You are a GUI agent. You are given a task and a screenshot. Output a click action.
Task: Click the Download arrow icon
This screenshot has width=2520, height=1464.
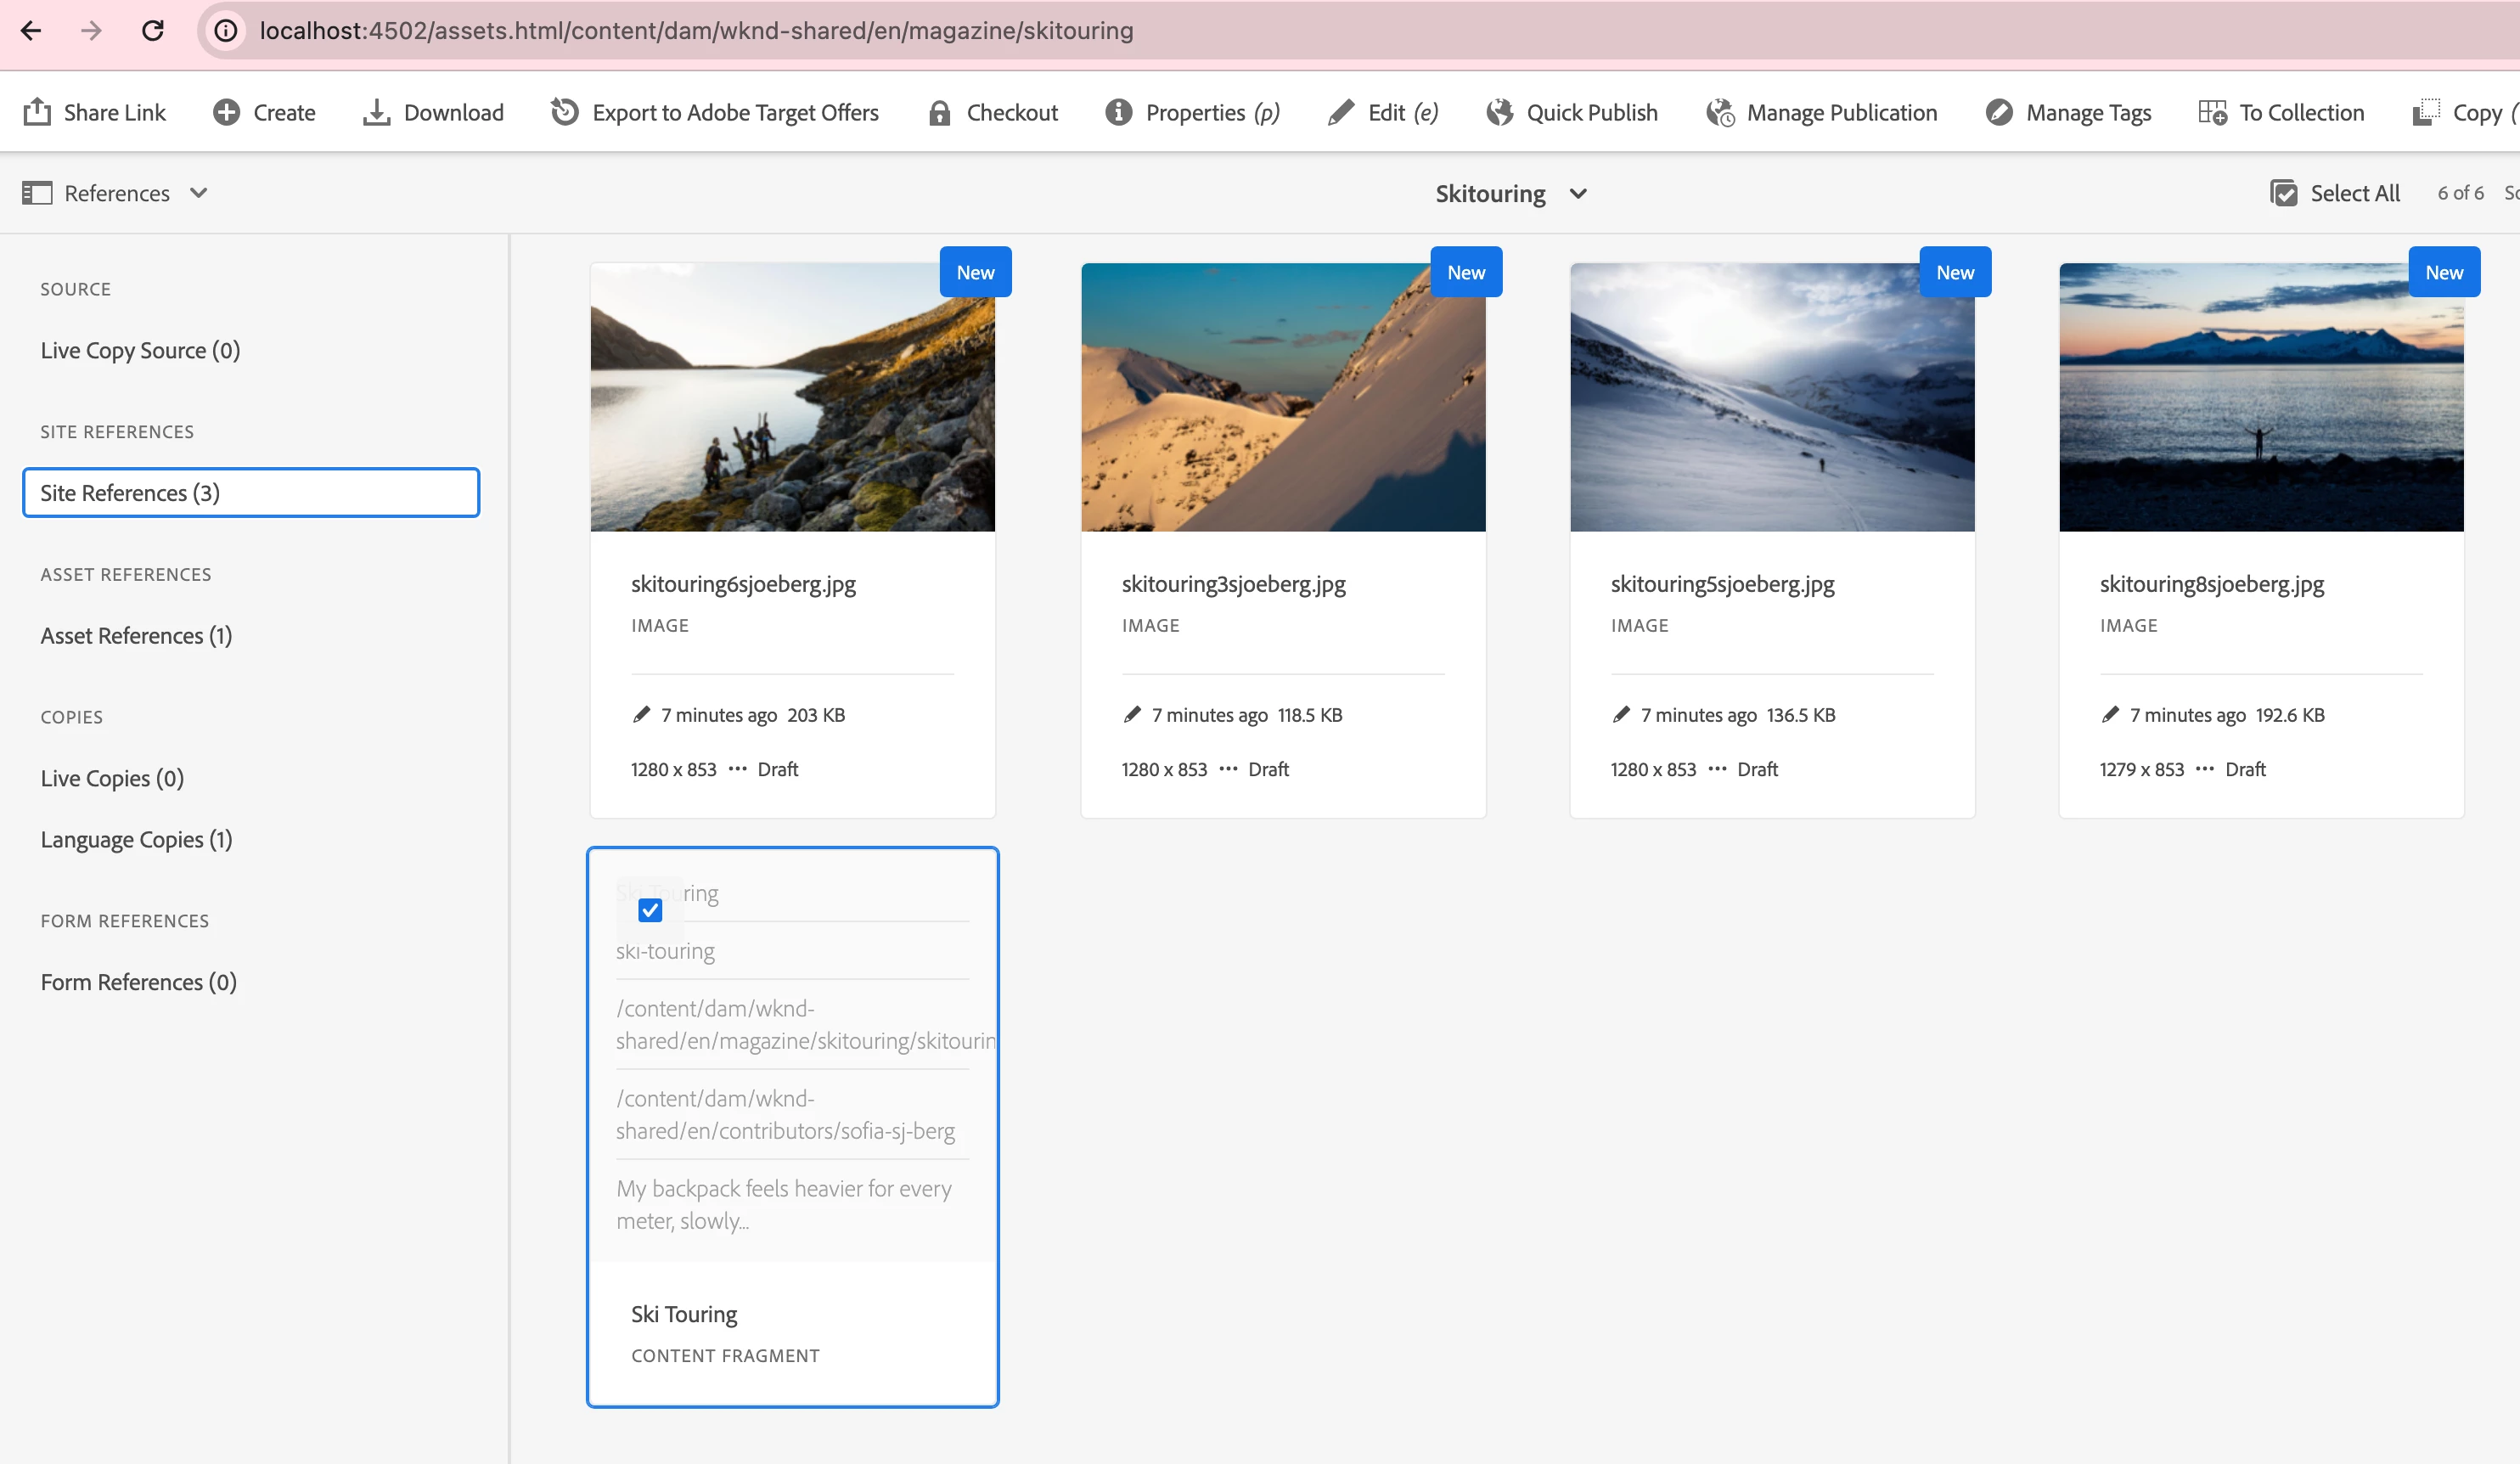[x=376, y=112]
